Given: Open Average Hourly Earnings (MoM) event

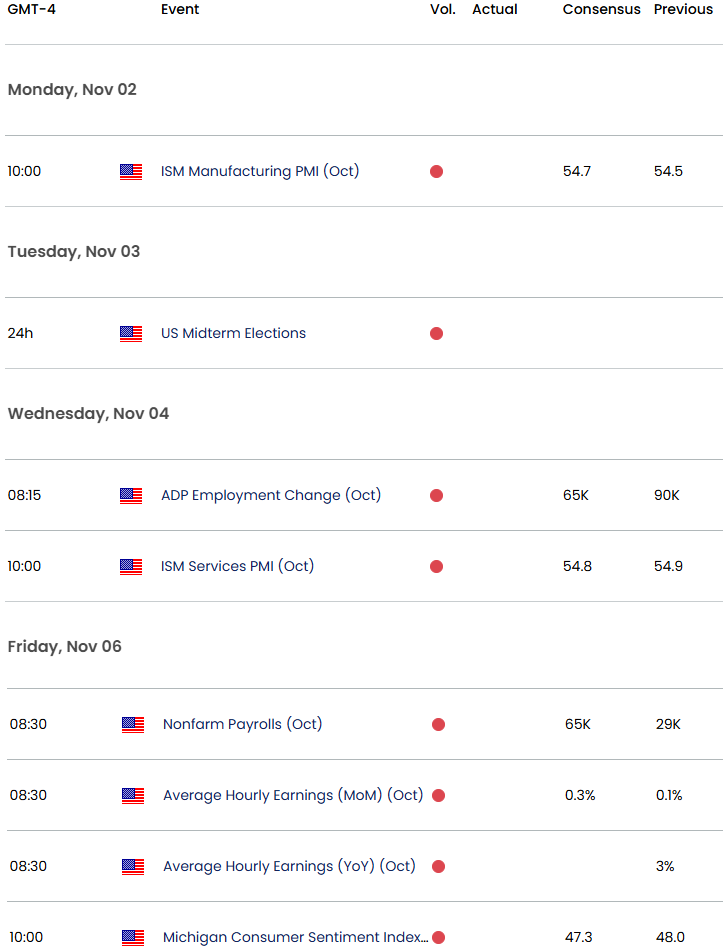Looking at the screenshot, I should pos(293,795).
